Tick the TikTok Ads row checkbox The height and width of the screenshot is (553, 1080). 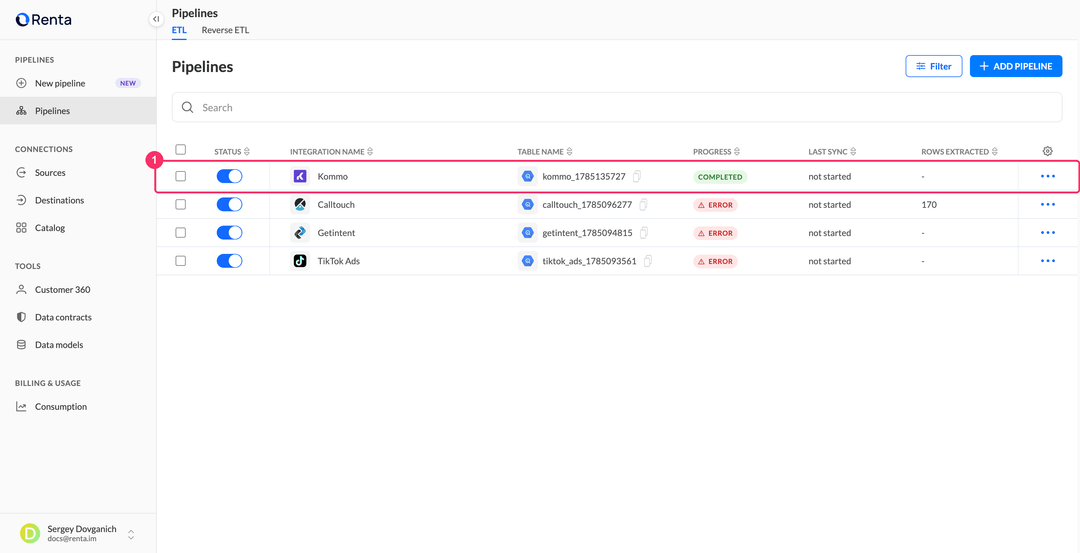click(180, 261)
